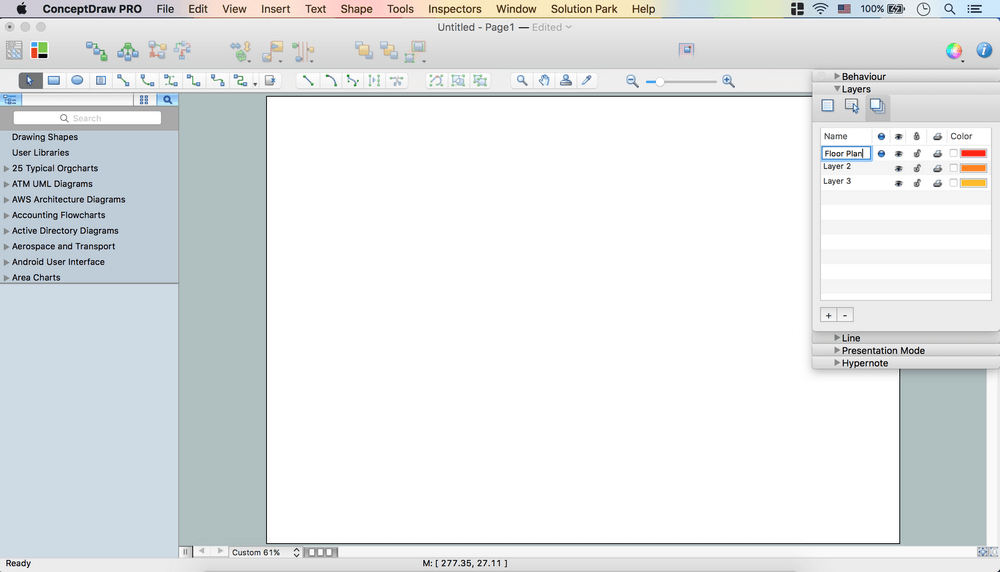Toggle visibility eye for Layer 2
Image resolution: width=1000 pixels, height=572 pixels.
click(898, 168)
